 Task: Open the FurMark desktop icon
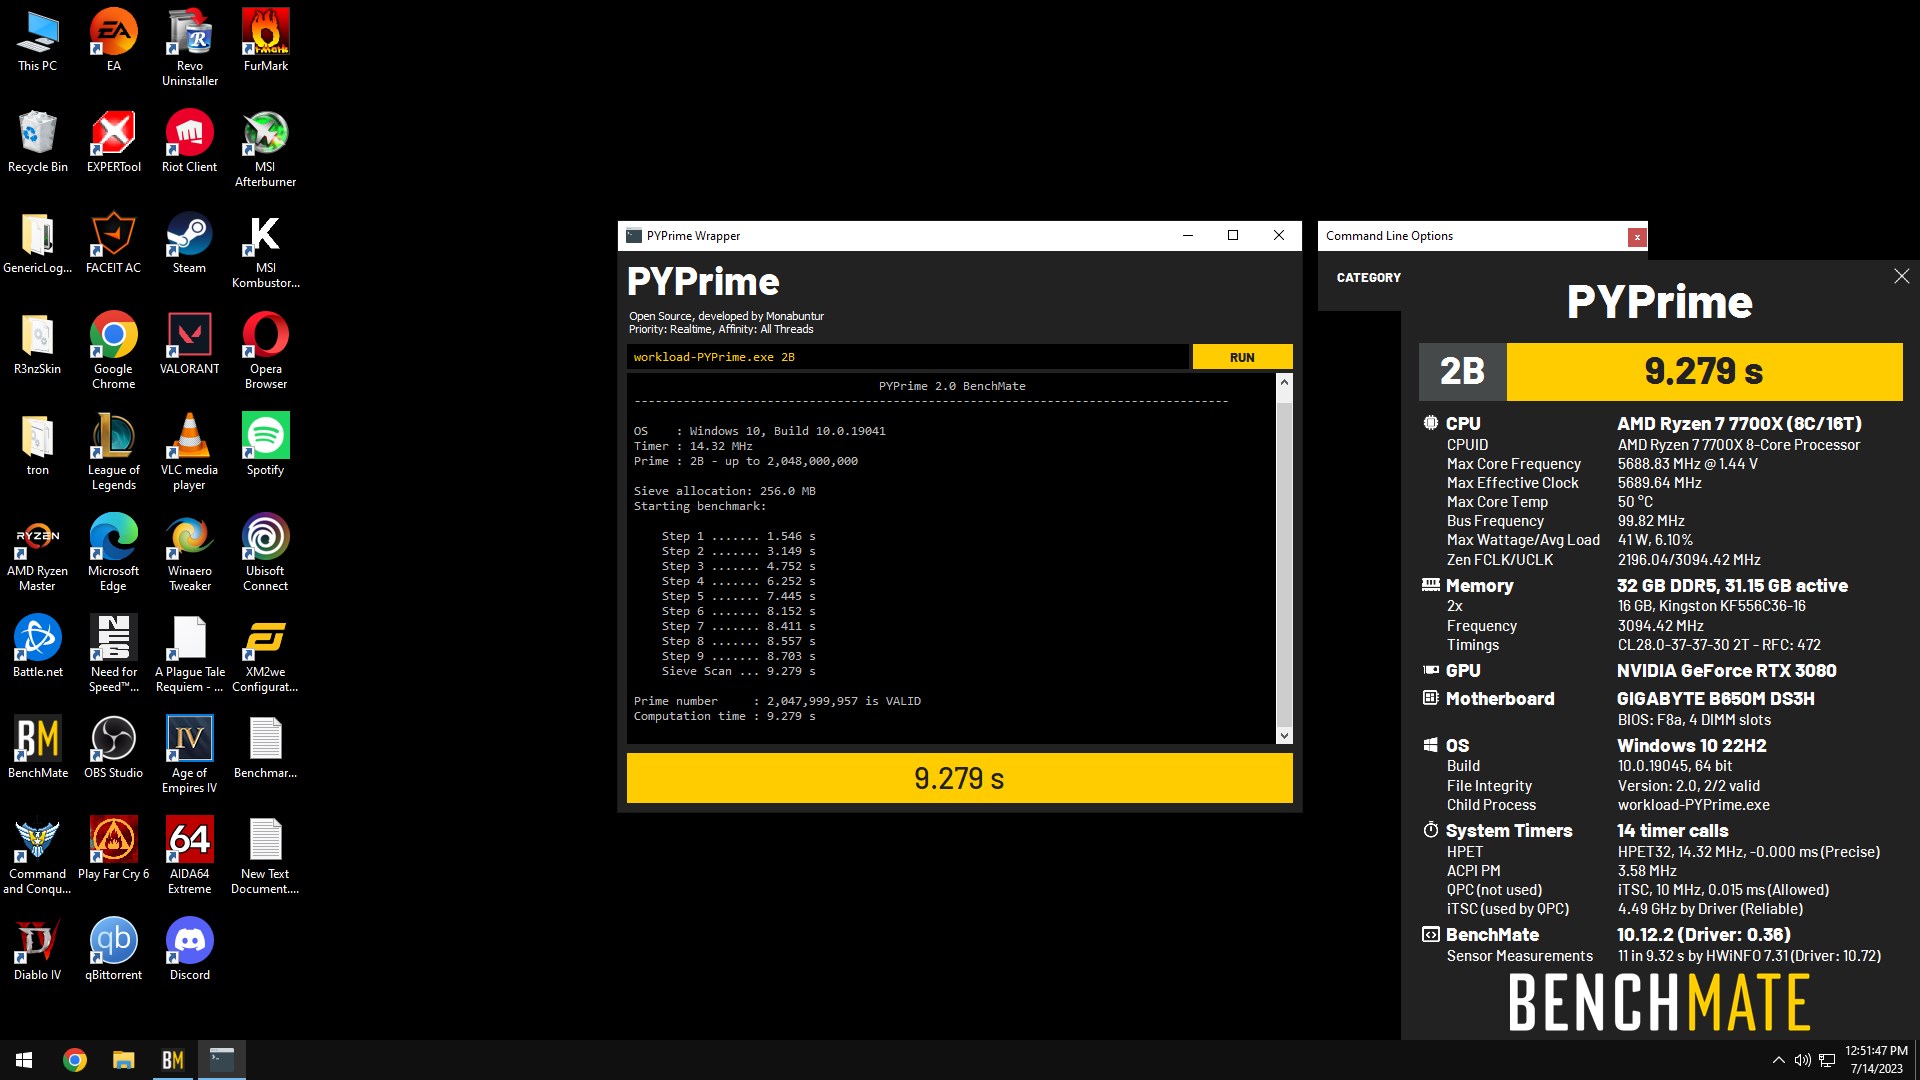[265, 41]
